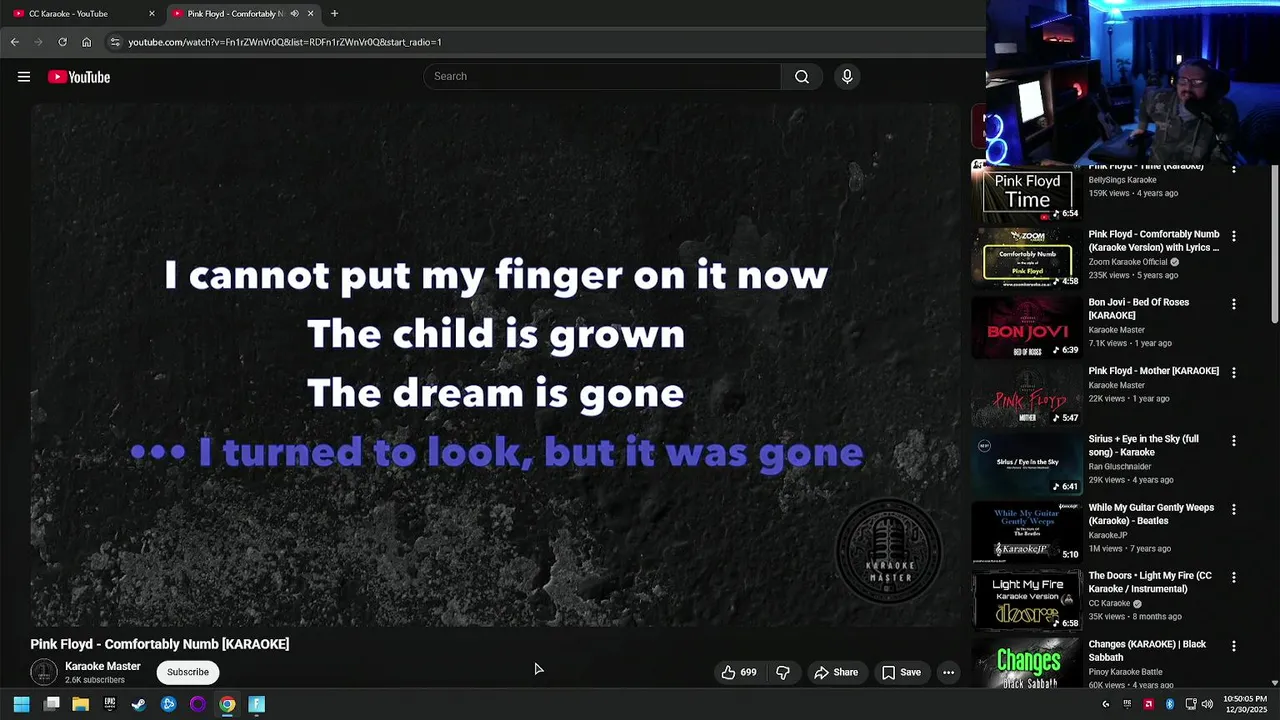
Task: Open options menu for Pink Floyd Mother video
Action: (1233, 372)
